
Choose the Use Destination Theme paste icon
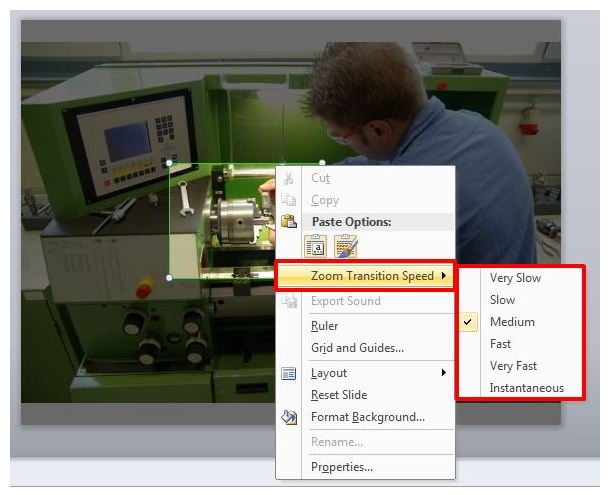click(x=315, y=246)
